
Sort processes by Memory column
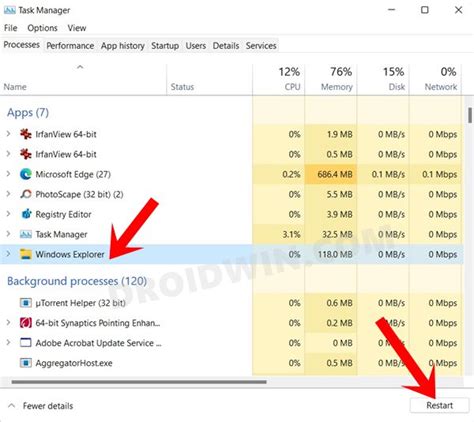[331, 80]
